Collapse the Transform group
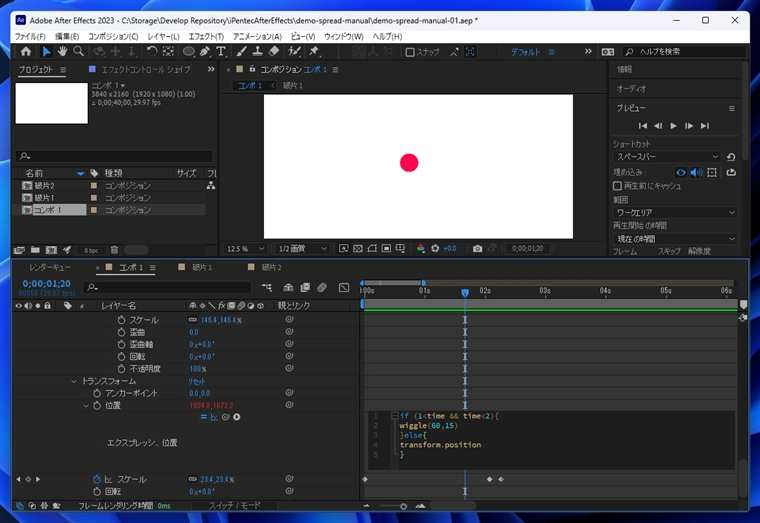Image resolution: width=760 pixels, height=523 pixels. tap(74, 381)
